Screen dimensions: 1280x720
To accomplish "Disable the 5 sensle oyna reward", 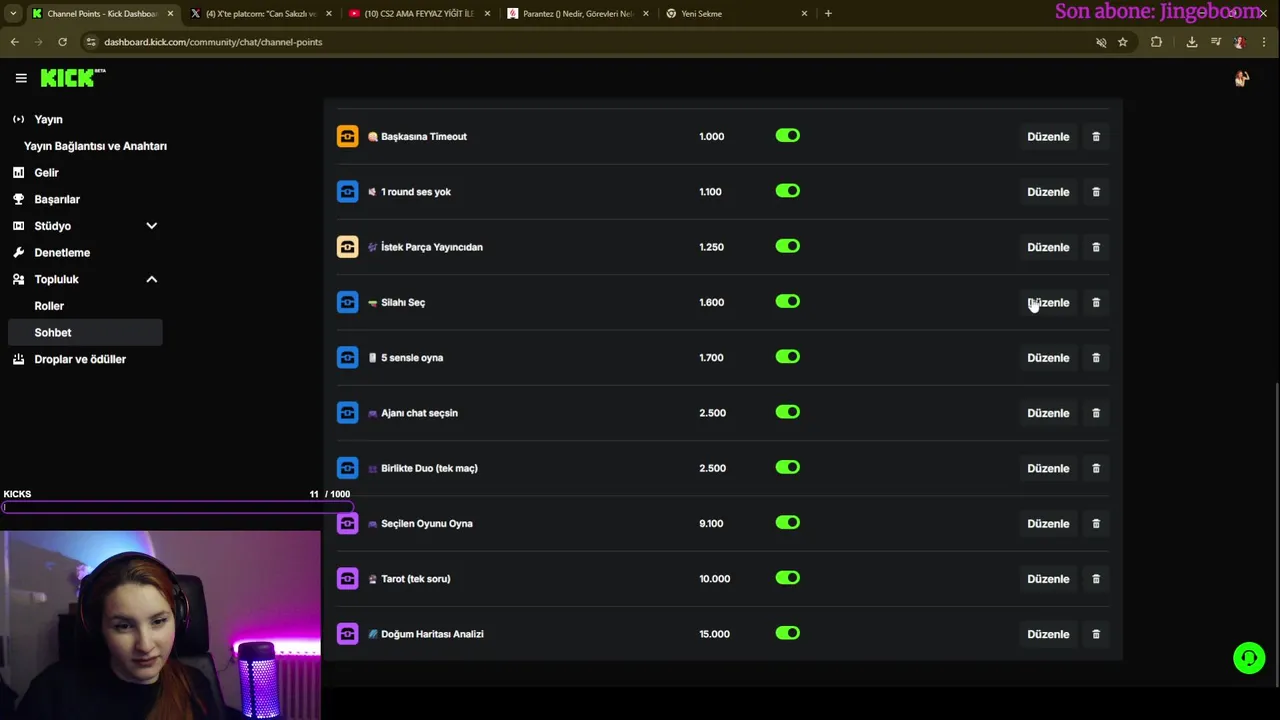I will [788, 357].
